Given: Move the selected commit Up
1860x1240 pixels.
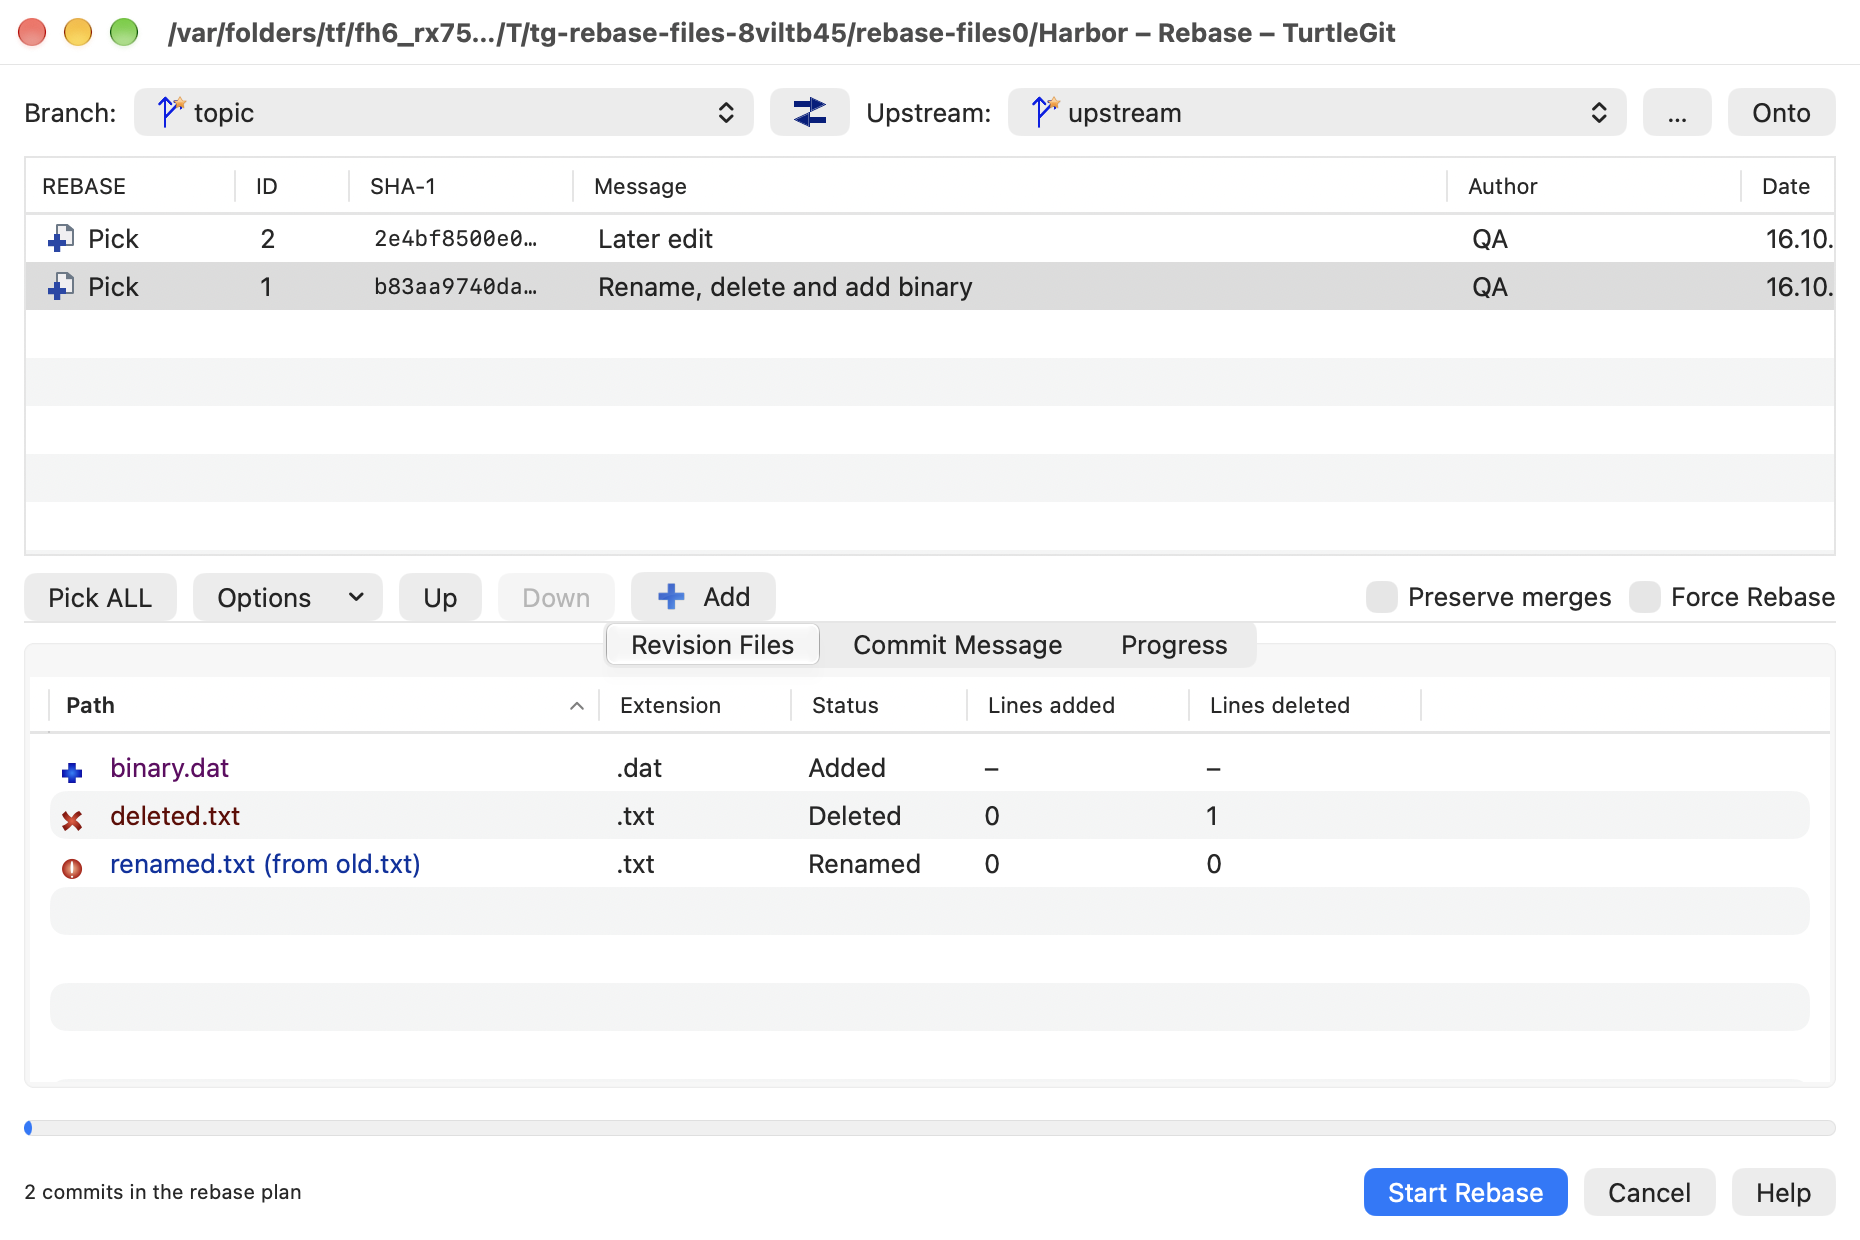Looking at the screenshot, I should point(440,597).
